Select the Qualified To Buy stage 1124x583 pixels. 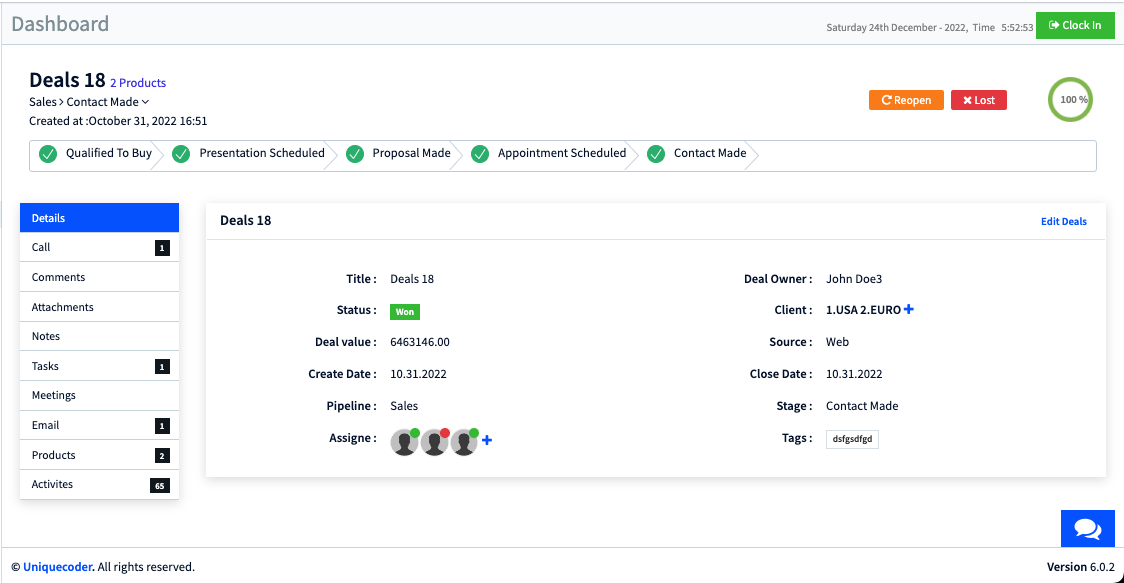coord(109,153)
